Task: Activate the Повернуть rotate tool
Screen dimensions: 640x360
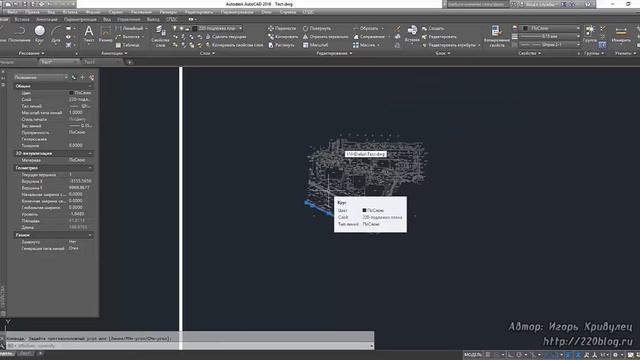Action: tap(317, 29)
